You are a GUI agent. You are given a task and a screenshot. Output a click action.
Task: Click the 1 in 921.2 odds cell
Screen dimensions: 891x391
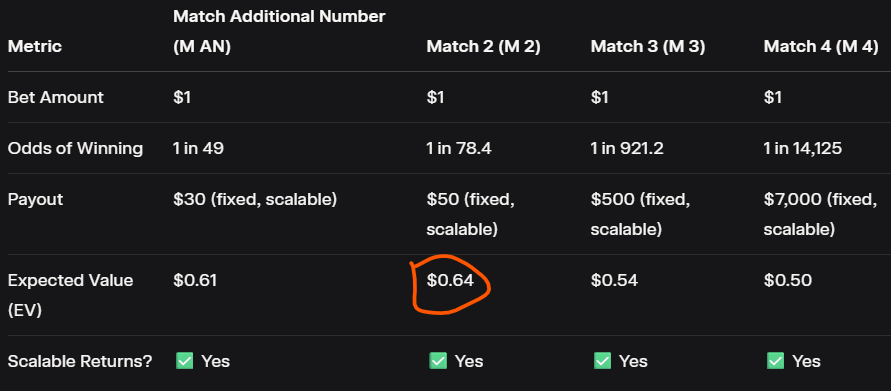click(x=627, y=148)
